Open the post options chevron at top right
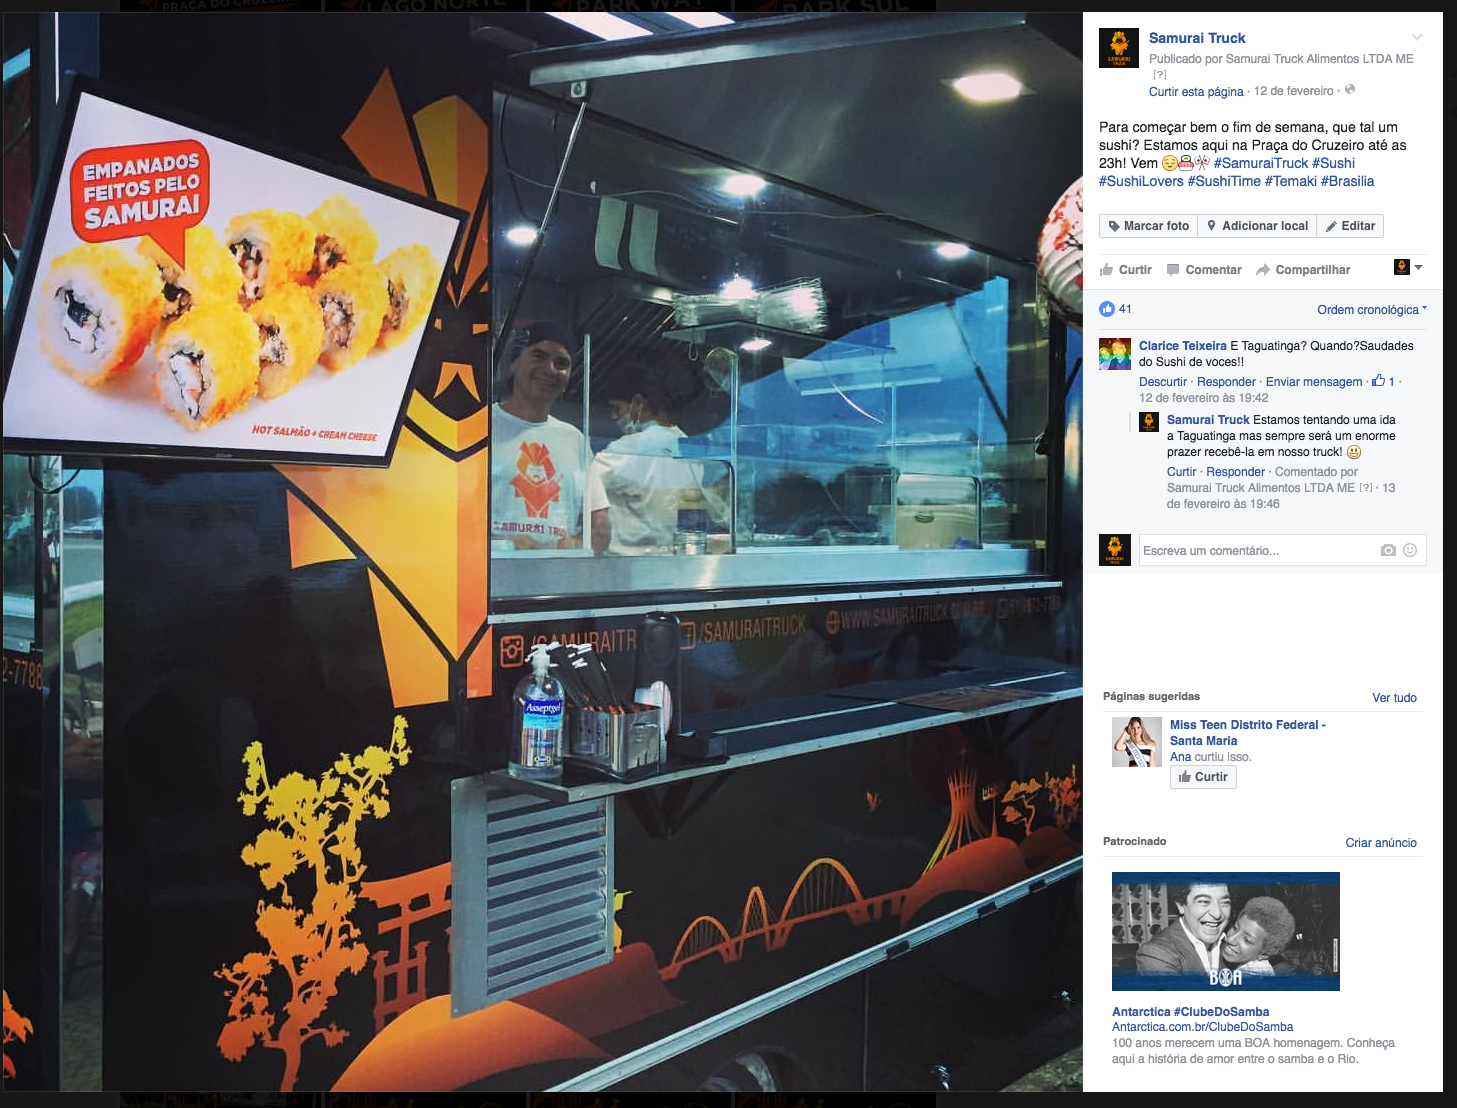This screenshot has height=1108, width=1457. (1417, 38)
